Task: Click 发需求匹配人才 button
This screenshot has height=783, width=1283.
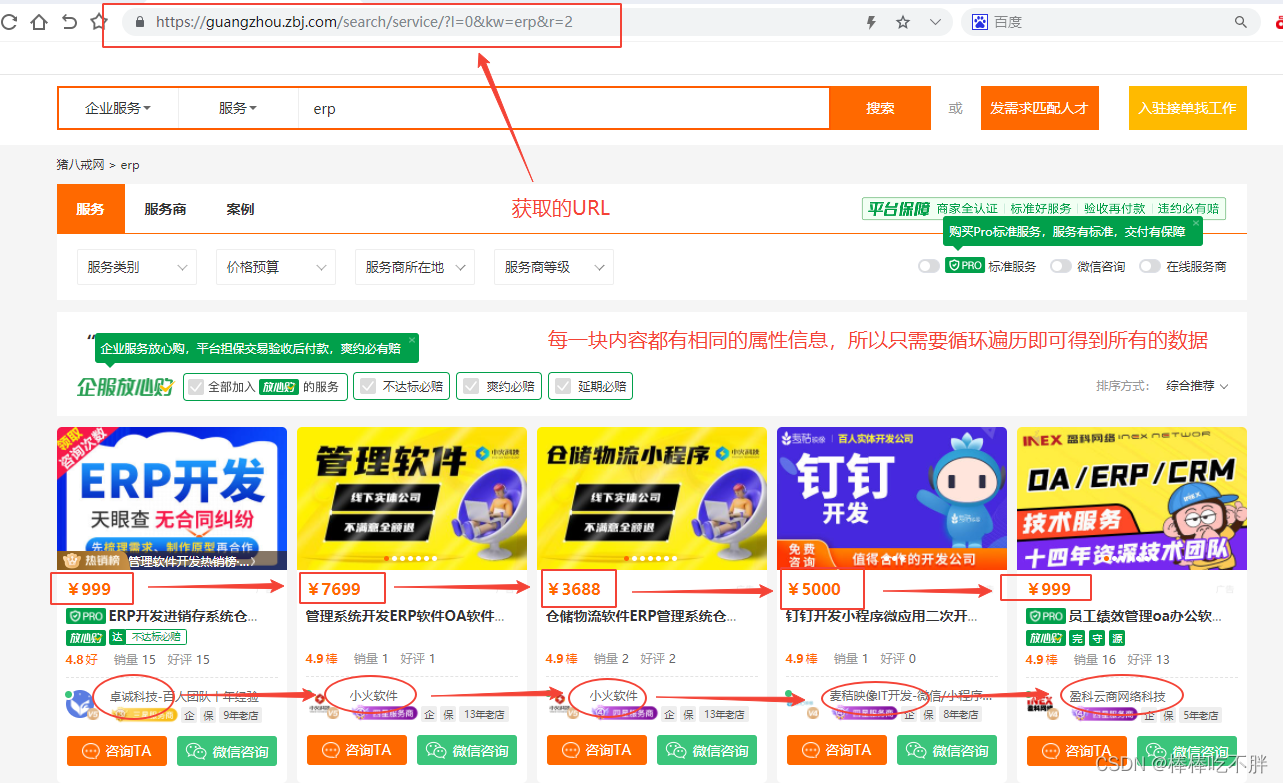Action: coord(1039,108)
